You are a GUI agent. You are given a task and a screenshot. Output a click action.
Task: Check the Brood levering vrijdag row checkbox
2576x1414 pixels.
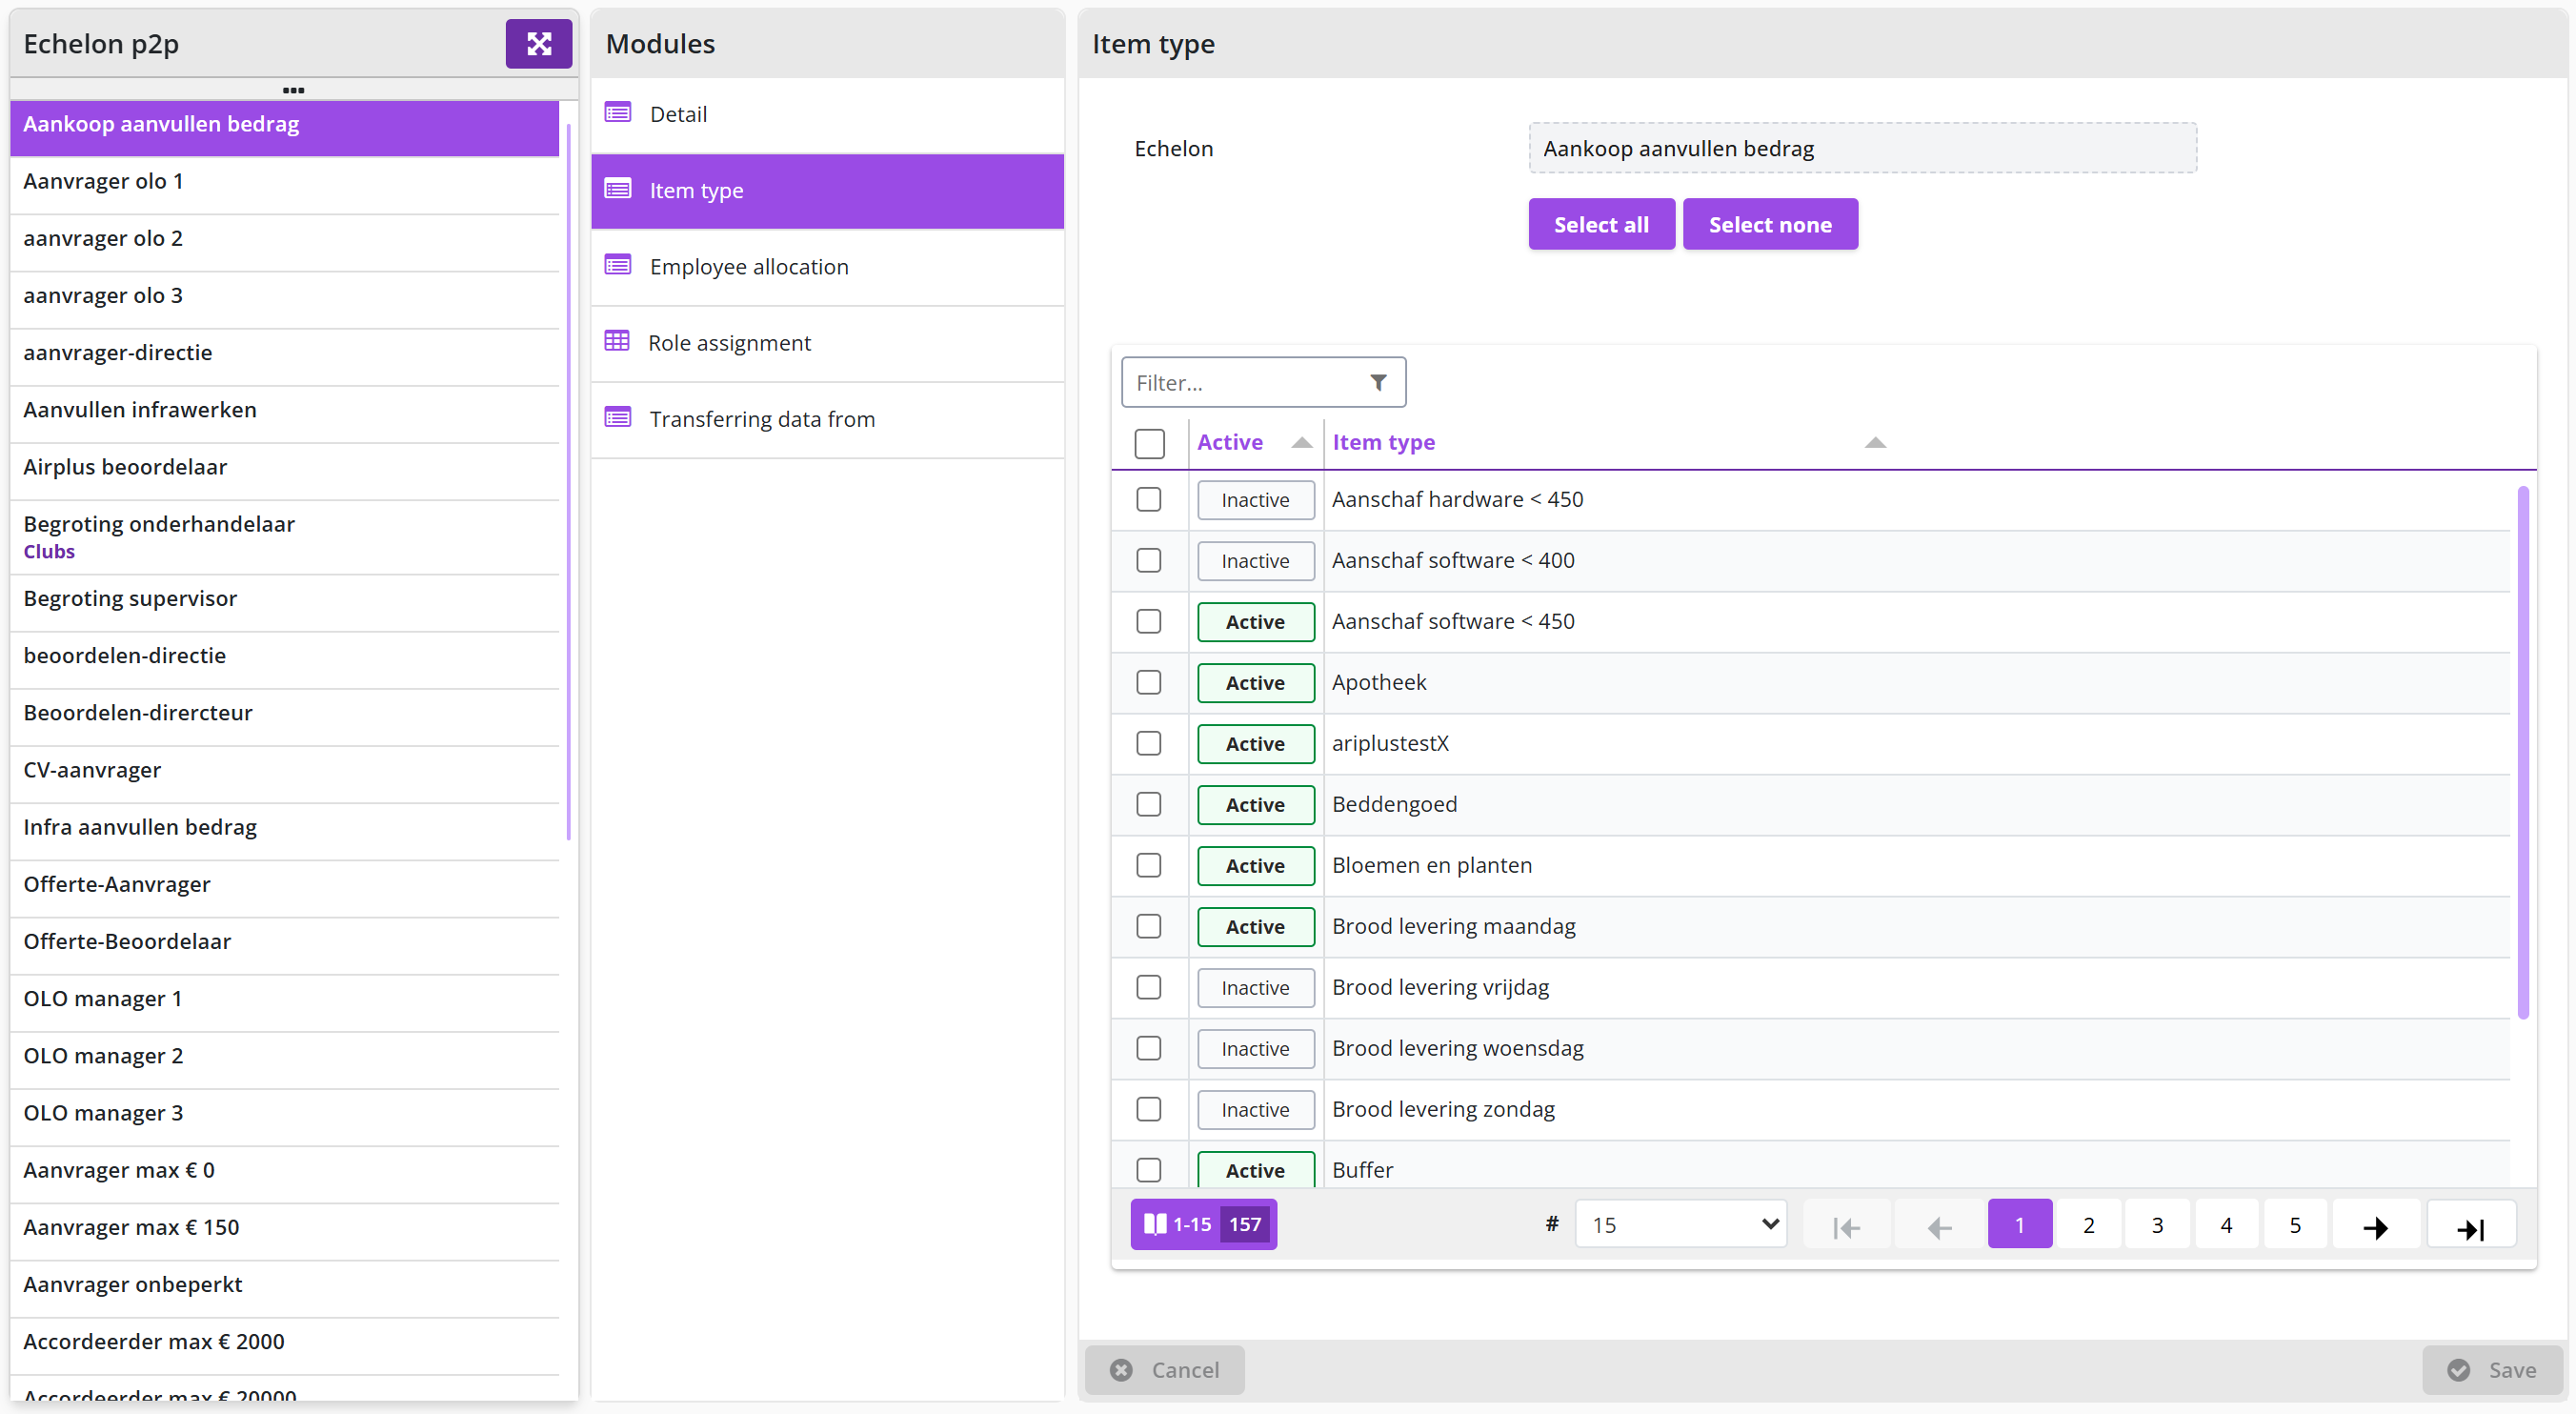1148,987
